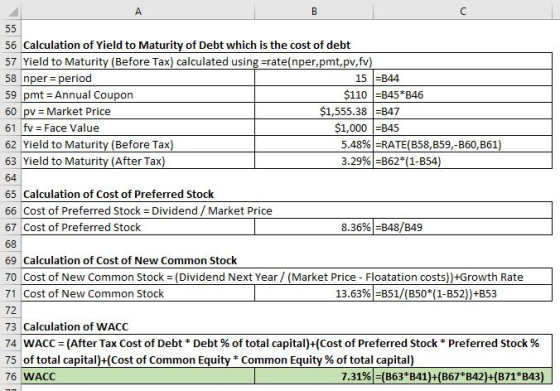Select the $1,000 value cell

314,128
